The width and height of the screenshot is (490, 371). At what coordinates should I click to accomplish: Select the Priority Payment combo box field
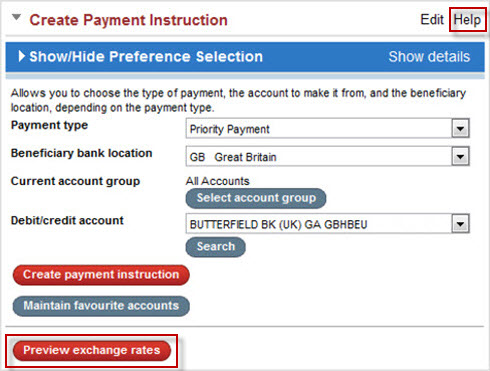[x=327, y=129]
